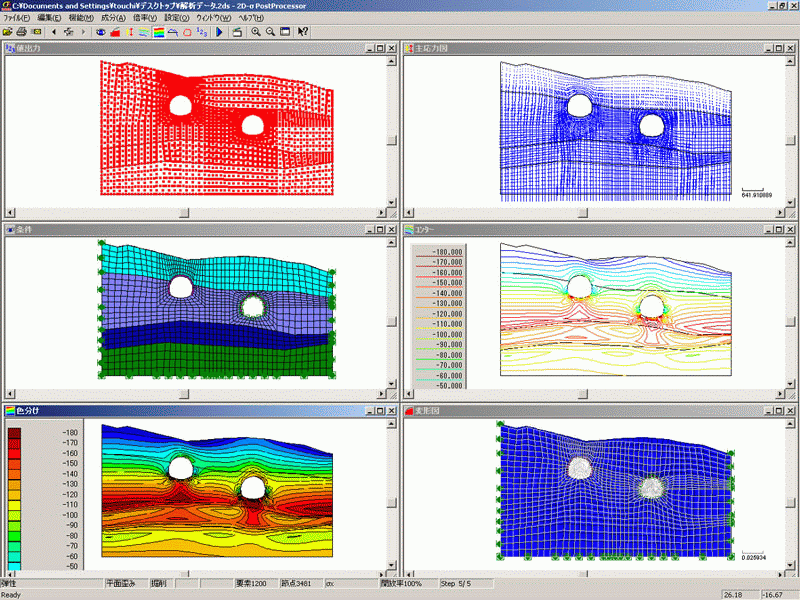The width and height of the screenshot is (800, 600).
Task: Click the 123 numeric values icon
Action: [x=201, y=32]
